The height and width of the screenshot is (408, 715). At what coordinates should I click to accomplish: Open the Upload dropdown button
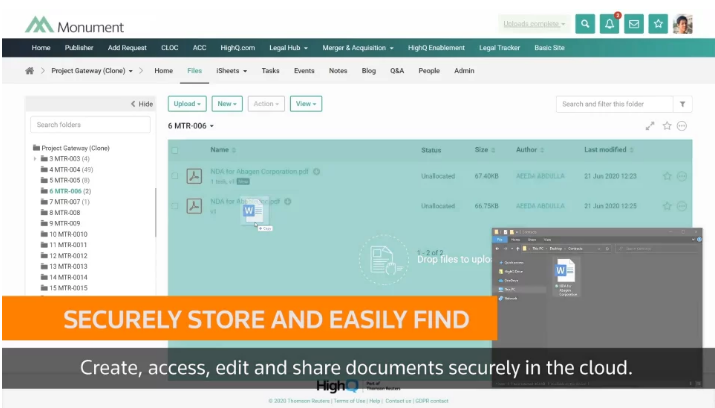click(x=187, y=103)
